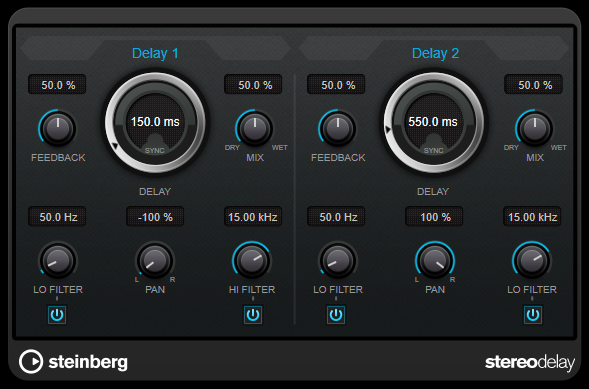Click Delay 1 Mix knob

pos(255,128)
